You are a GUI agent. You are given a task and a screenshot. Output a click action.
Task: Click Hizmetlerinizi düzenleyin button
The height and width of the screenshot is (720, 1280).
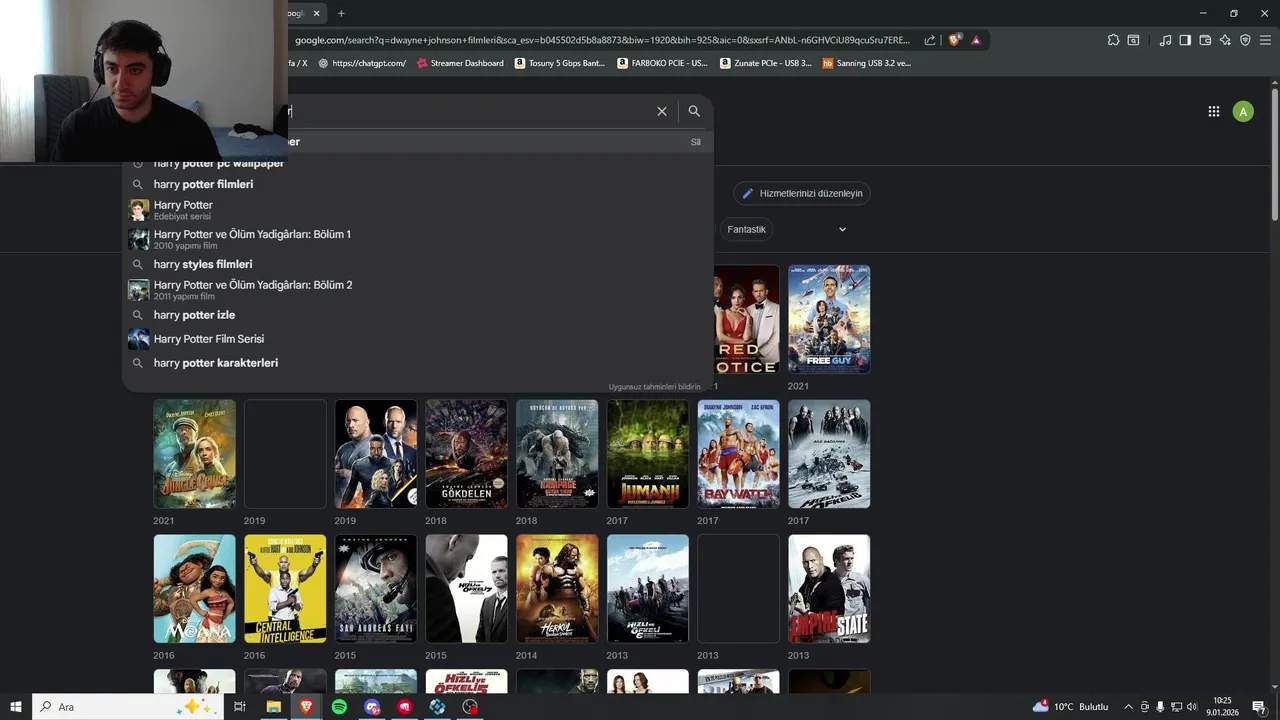802,193
